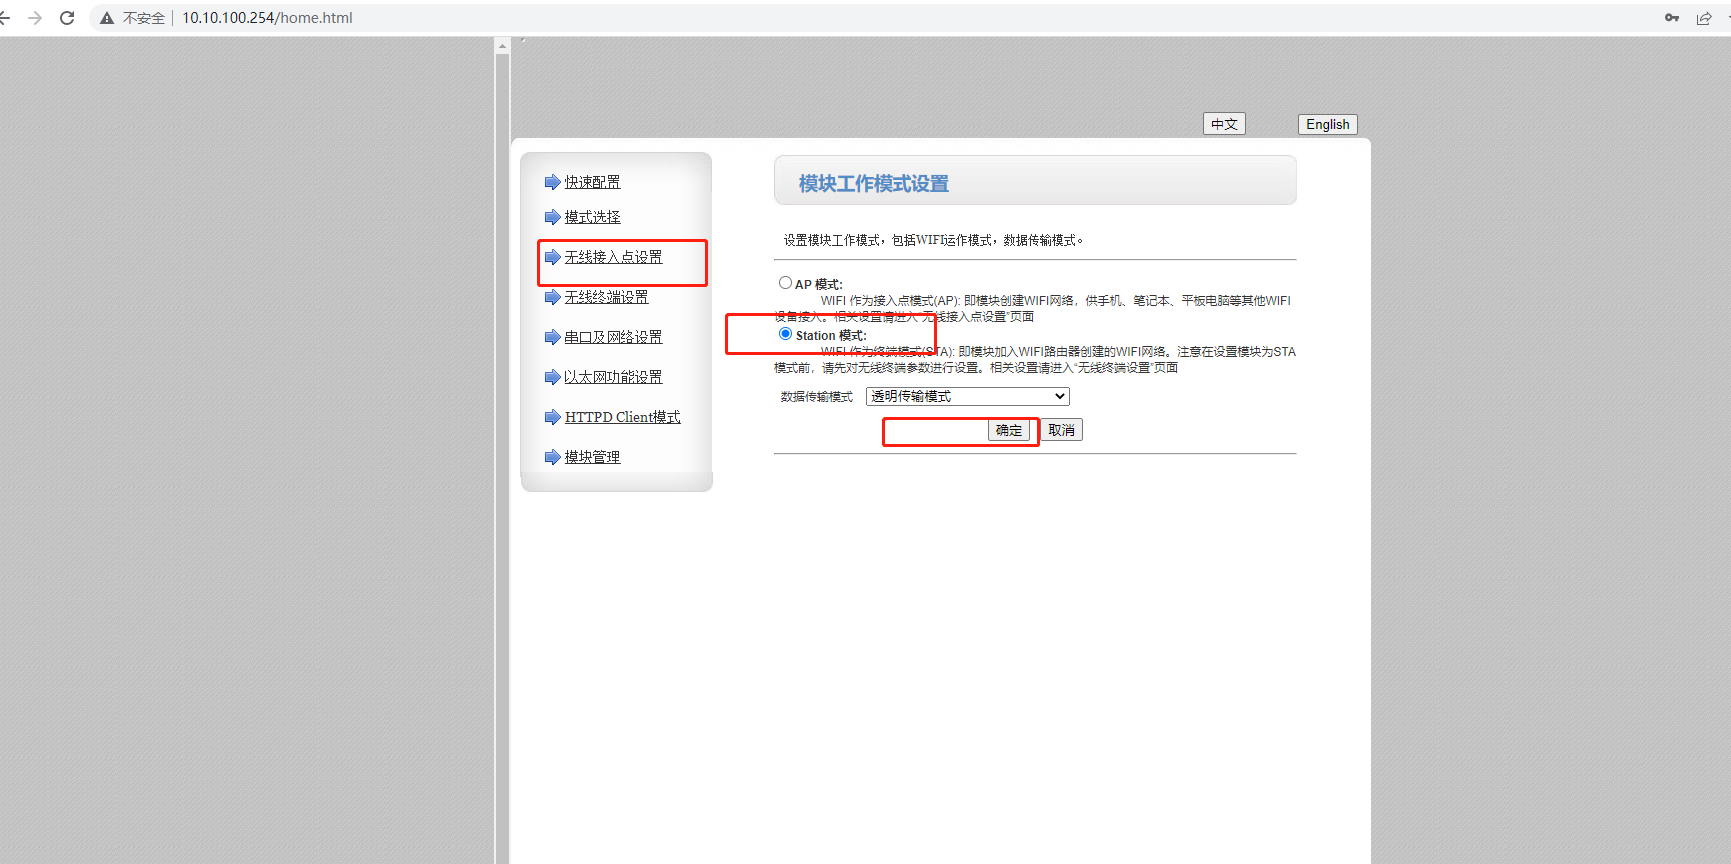1731x864 pixels.
Task: Open the 透明传输模式 dropdown
Action: [x=967, y=397]
